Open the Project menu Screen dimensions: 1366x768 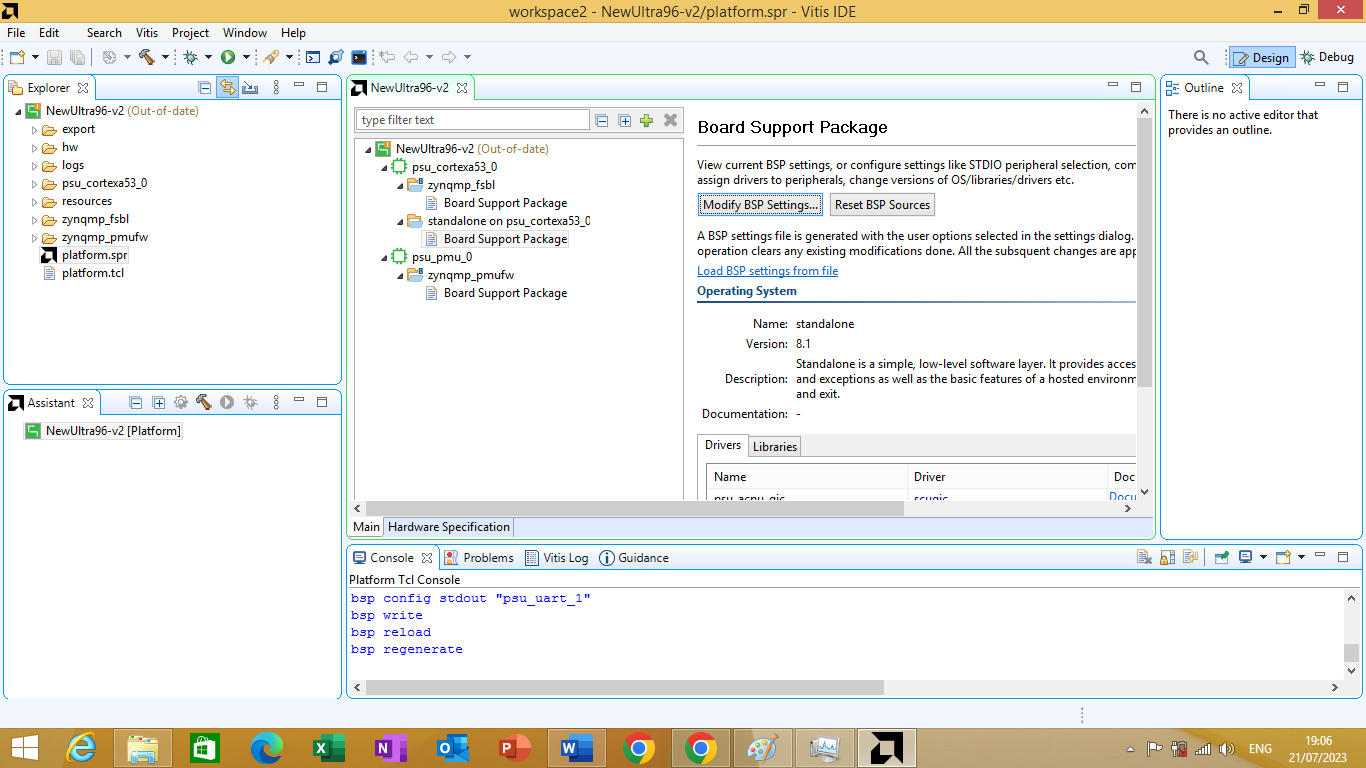click(190, 33)
